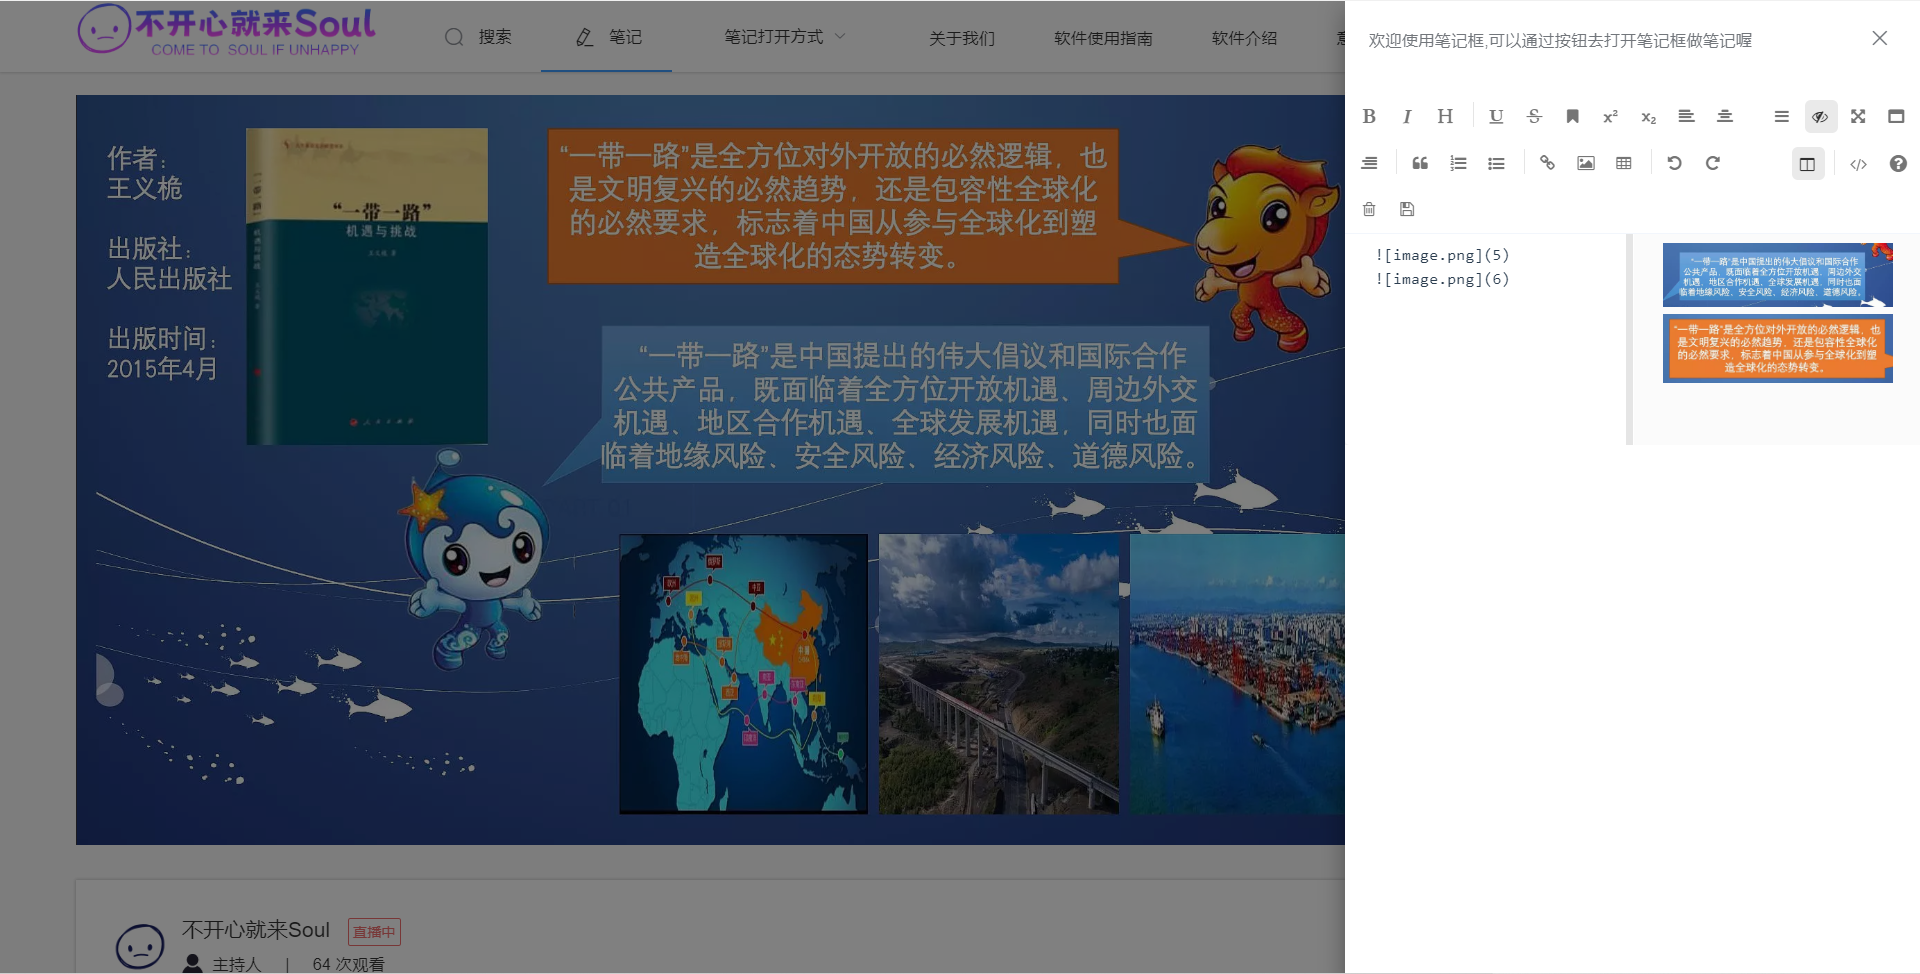
Task: Open the 软件使用指南 menu item
Action: coord(1103,38)
